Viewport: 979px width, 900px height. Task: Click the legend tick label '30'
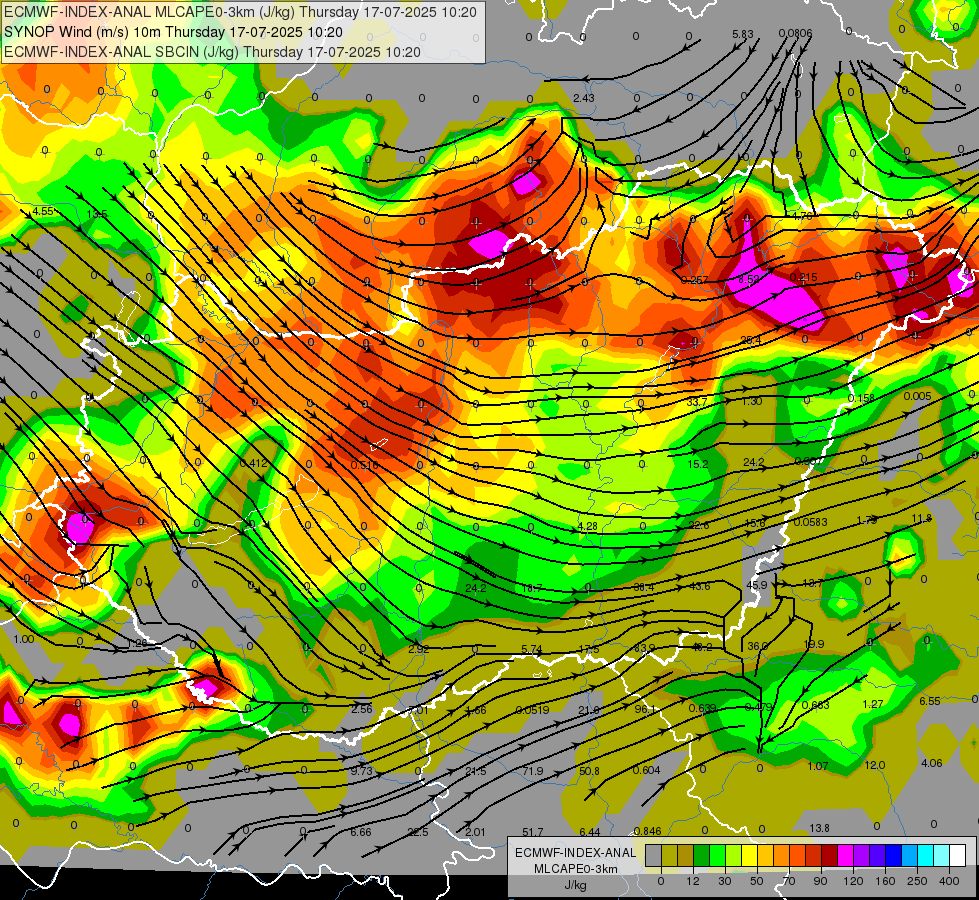725,881
